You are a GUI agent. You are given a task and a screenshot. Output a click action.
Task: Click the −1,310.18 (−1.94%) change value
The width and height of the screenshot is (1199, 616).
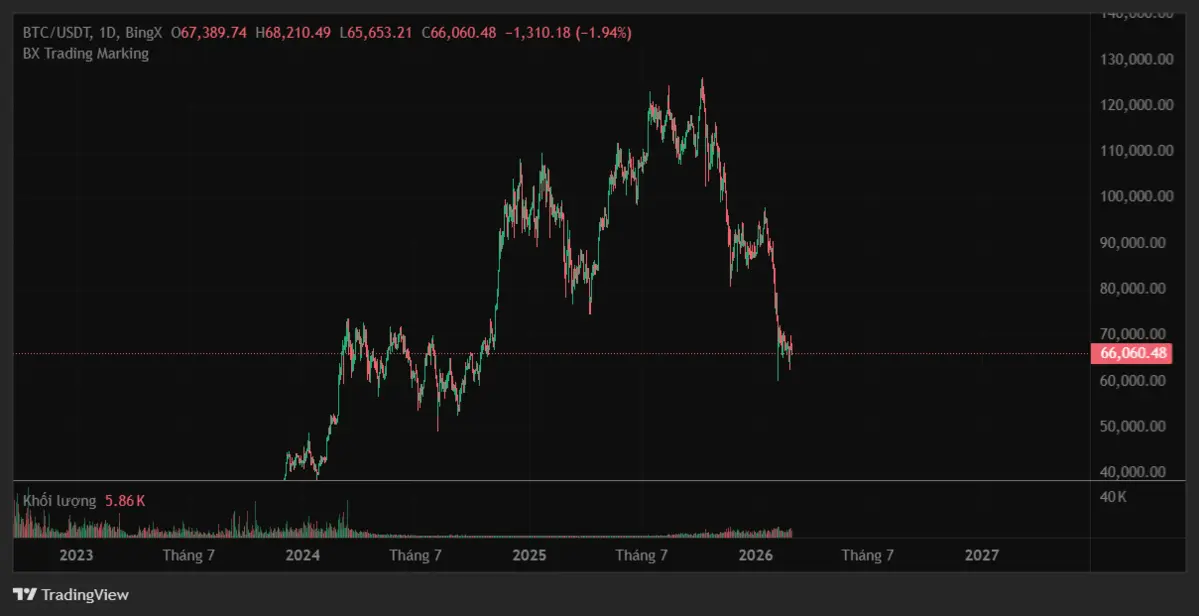point(568,33)
